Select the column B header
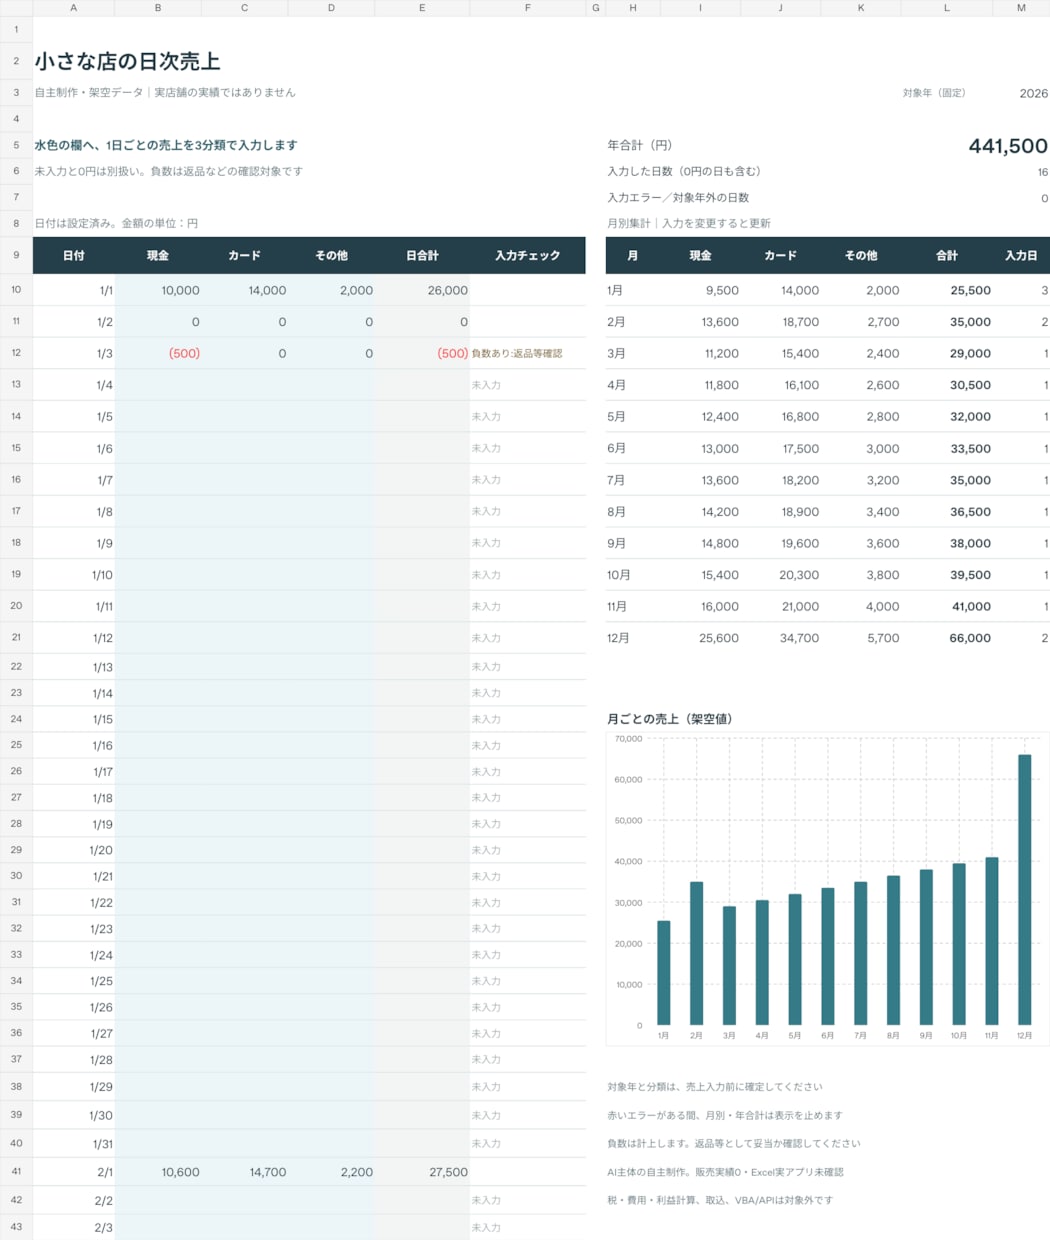 click(x=158, y=8)
